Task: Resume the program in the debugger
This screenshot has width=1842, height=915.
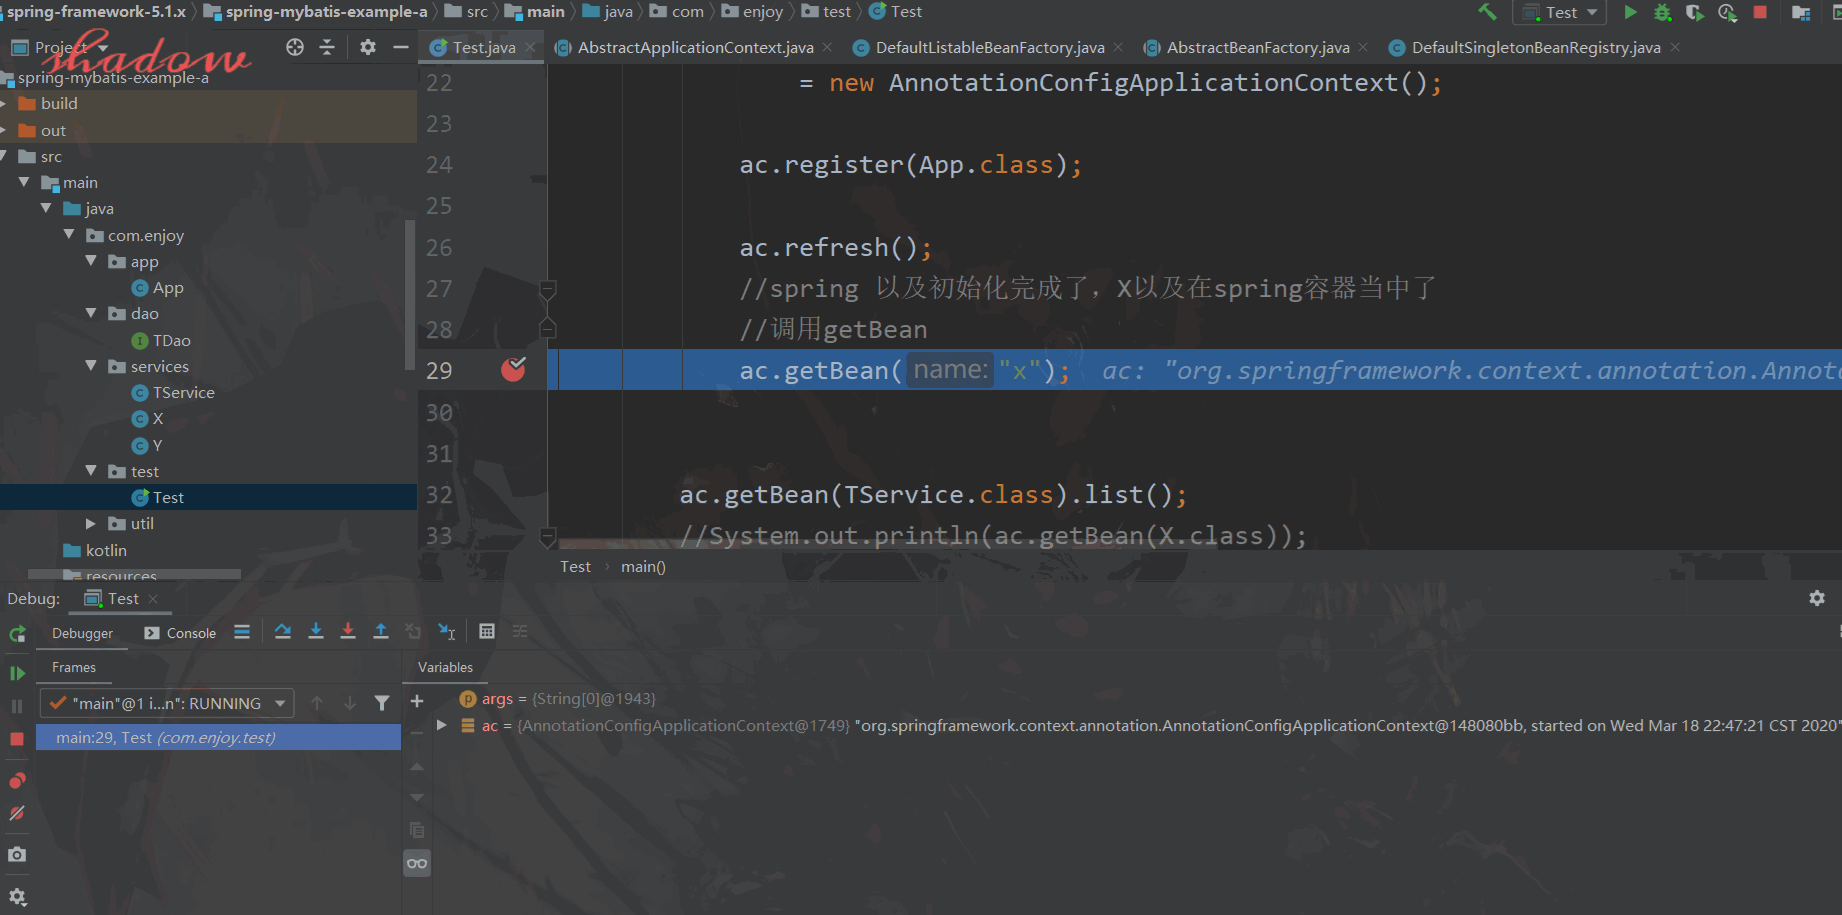Action: click(17, 673)
